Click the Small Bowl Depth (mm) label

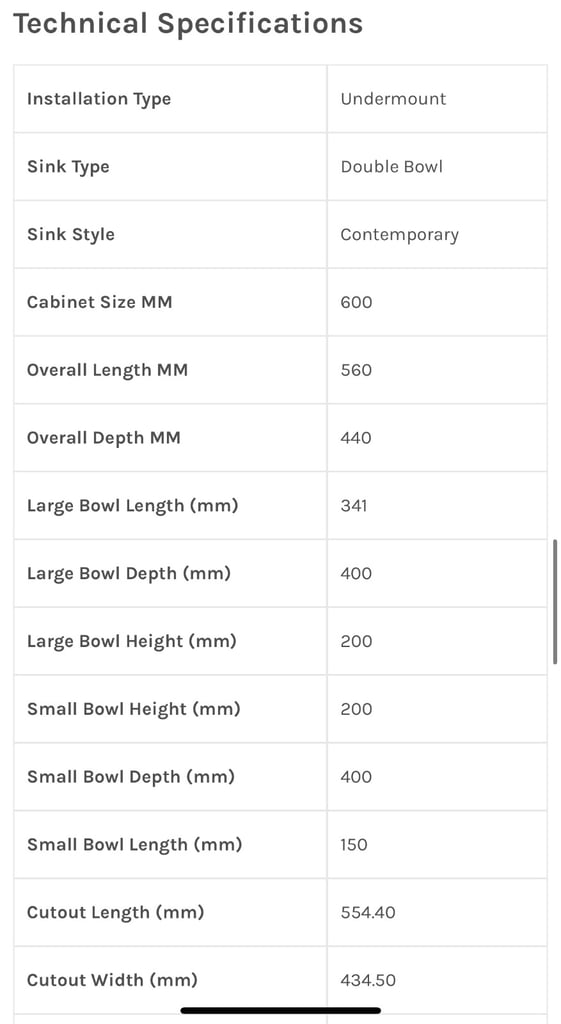pyautogui.click(x=131, y=777)
